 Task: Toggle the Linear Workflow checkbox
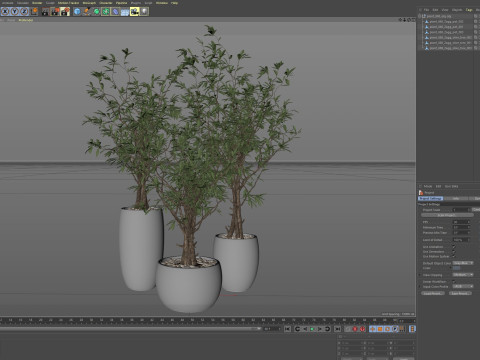454,281
